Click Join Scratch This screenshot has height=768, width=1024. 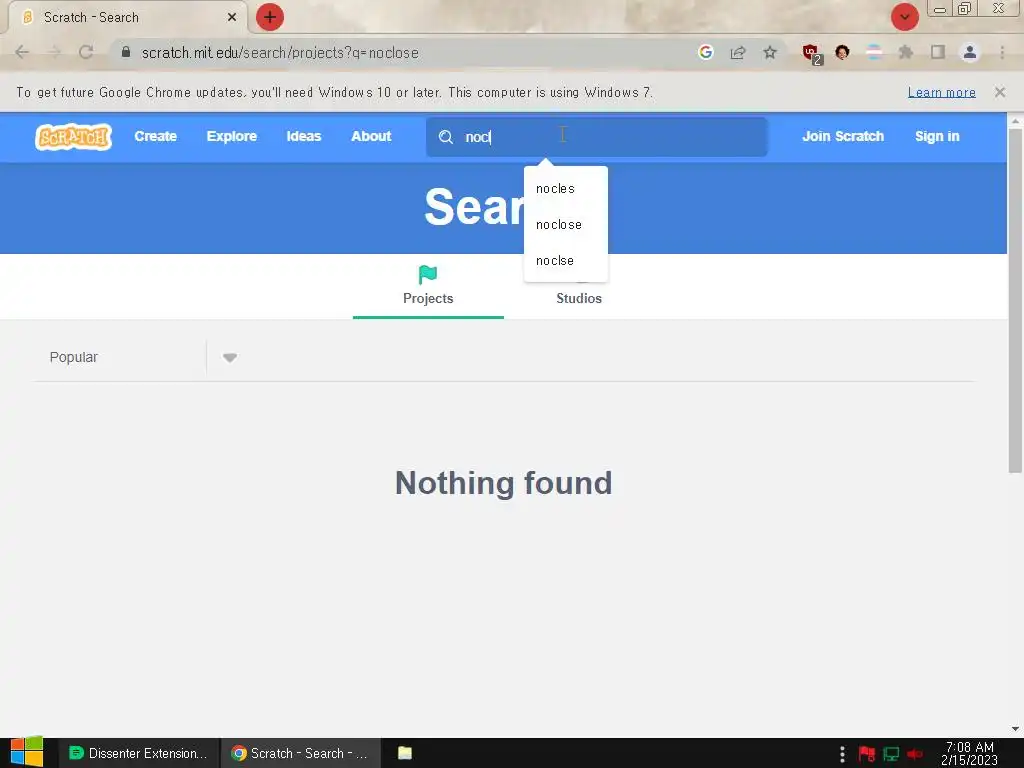[x=842, y=136]
